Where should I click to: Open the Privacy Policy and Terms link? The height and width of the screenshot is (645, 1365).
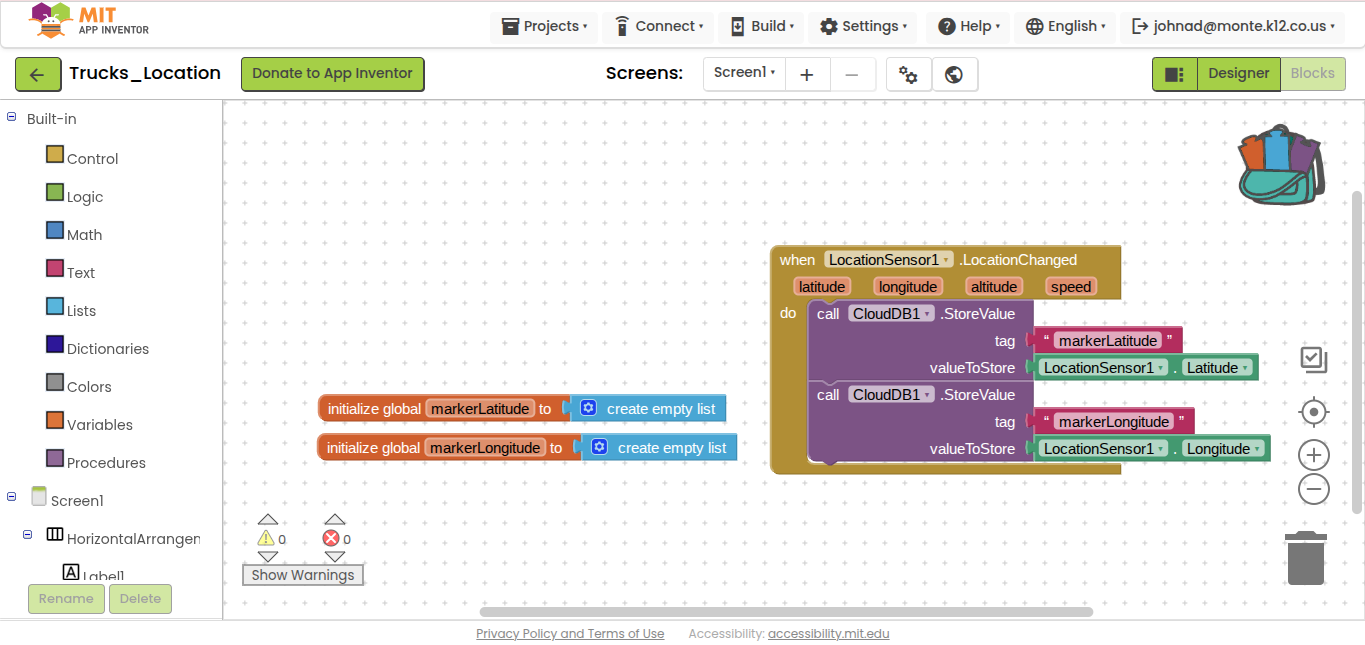(x=570, y=633)
